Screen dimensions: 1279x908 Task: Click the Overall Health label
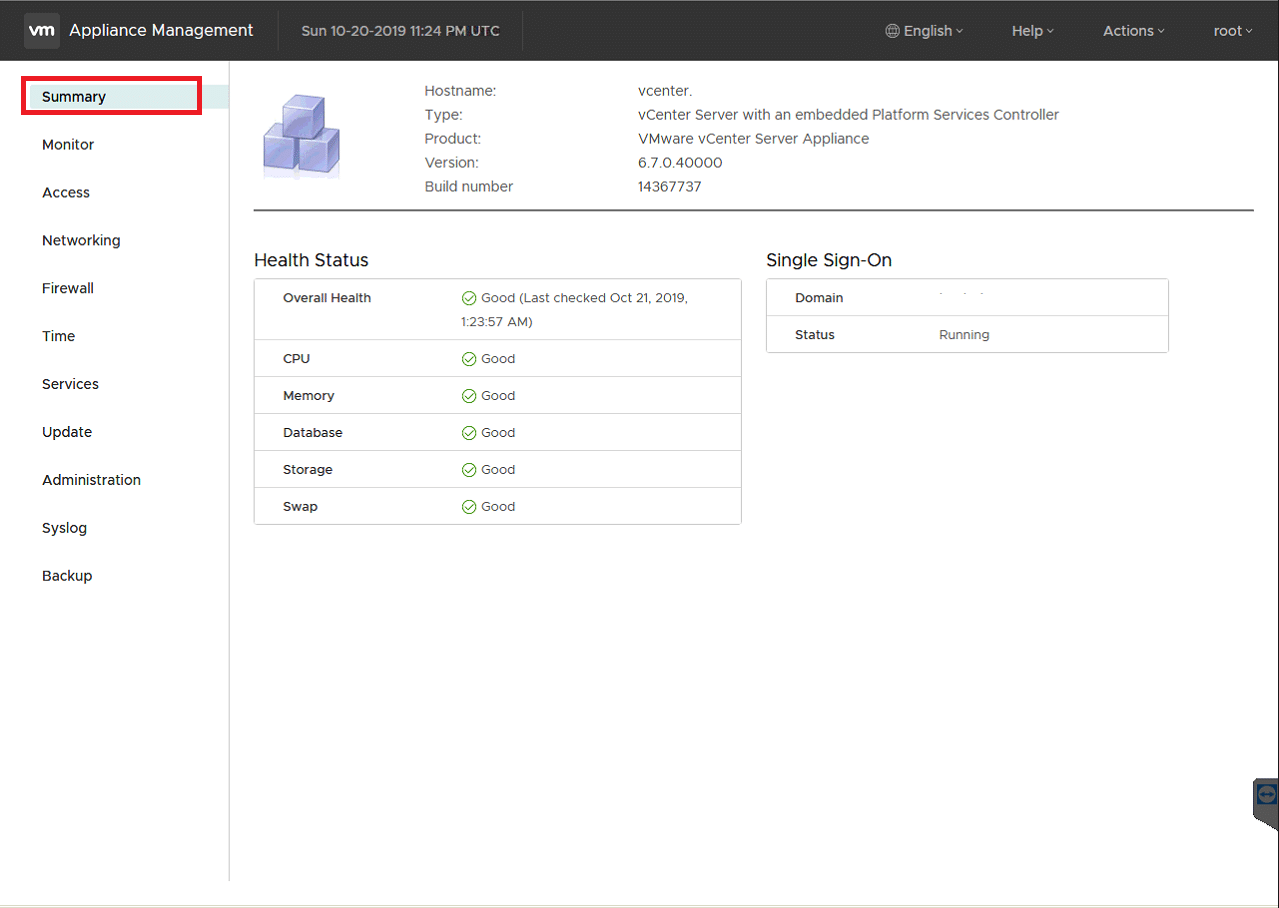pos(327,298)
